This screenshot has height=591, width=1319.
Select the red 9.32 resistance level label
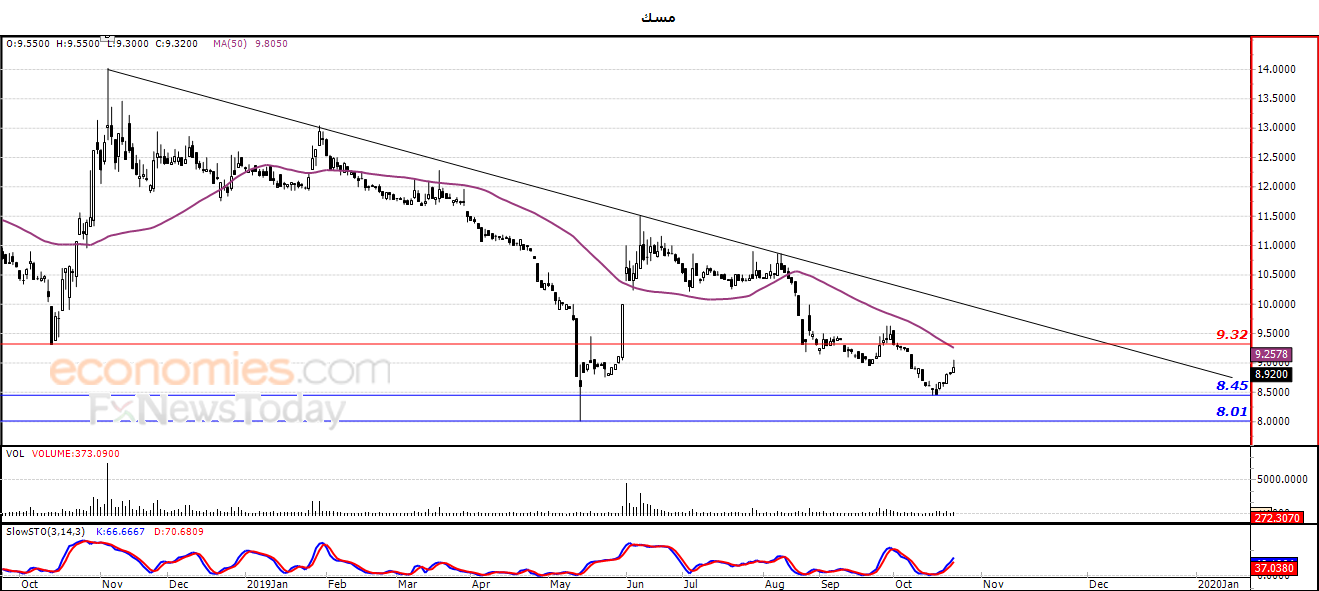point(1231,334)
